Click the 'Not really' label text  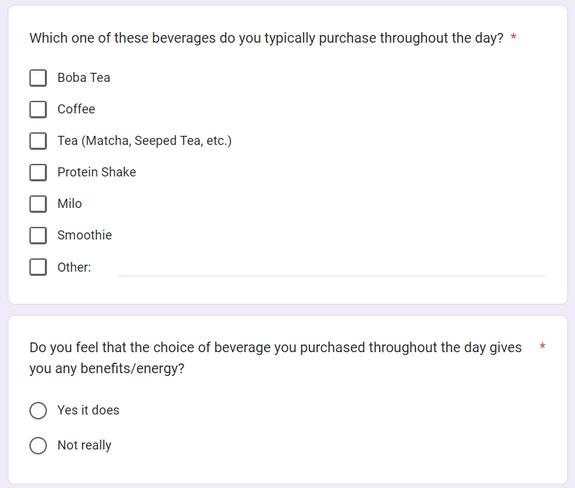point(84,445)
